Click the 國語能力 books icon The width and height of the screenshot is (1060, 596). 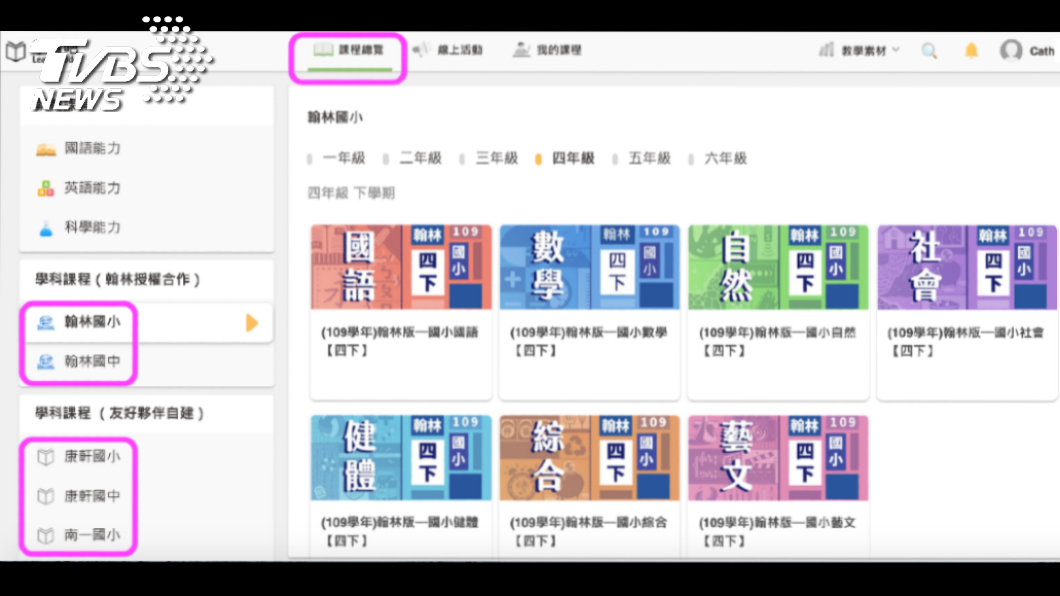(46, 149)
